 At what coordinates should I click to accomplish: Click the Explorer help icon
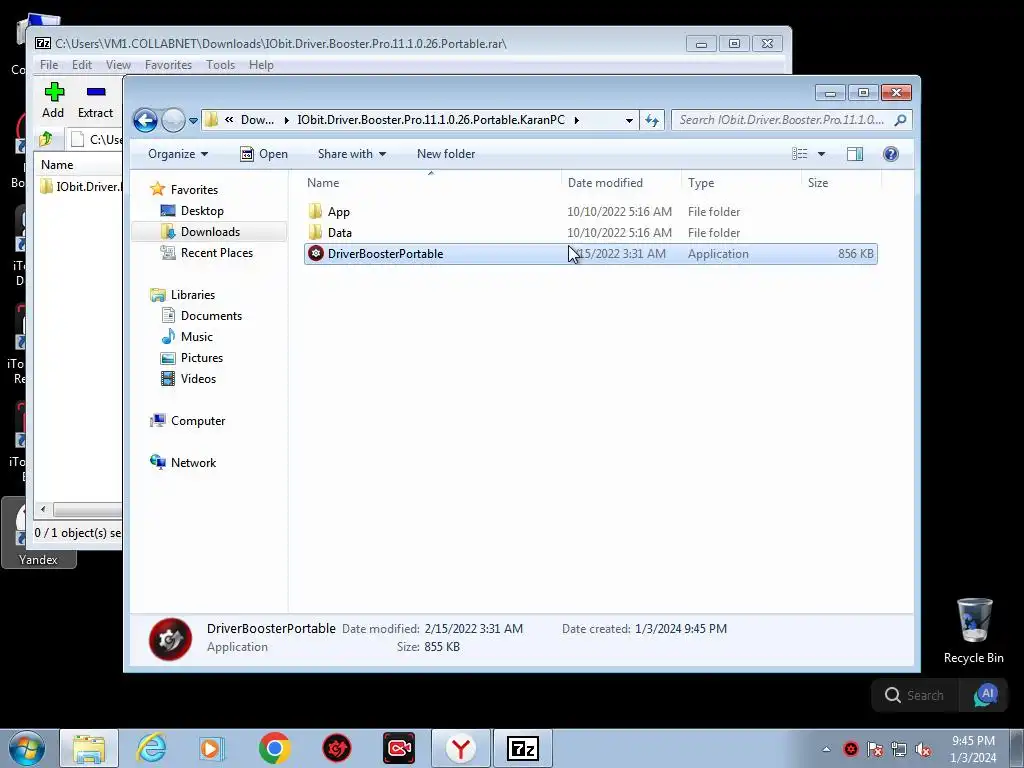(891, 154)
